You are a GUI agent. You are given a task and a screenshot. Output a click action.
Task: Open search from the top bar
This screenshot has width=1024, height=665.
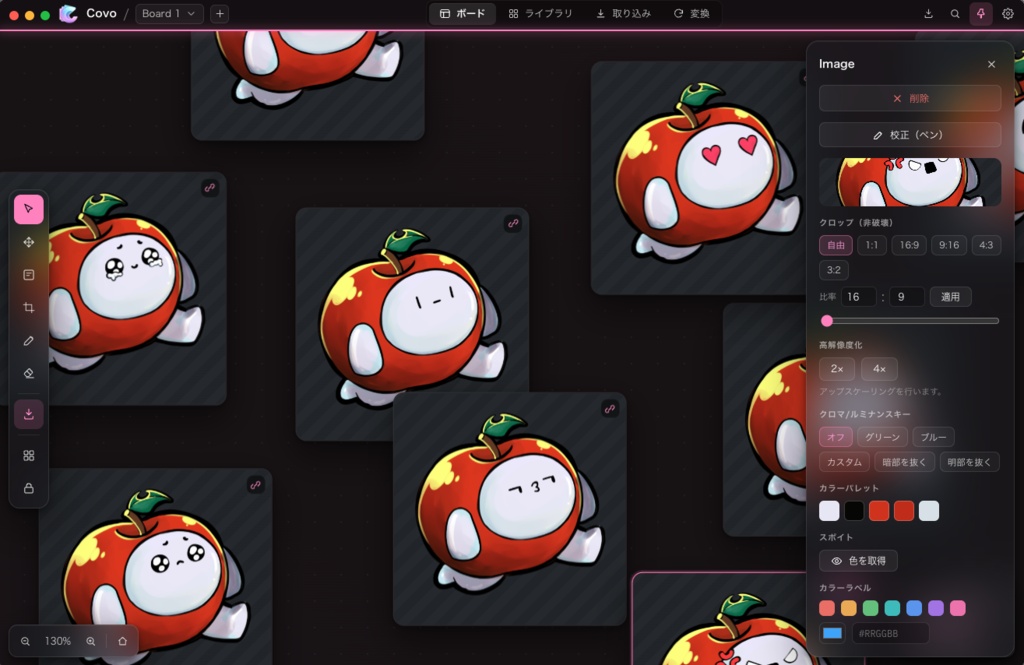tap(955, 14)
